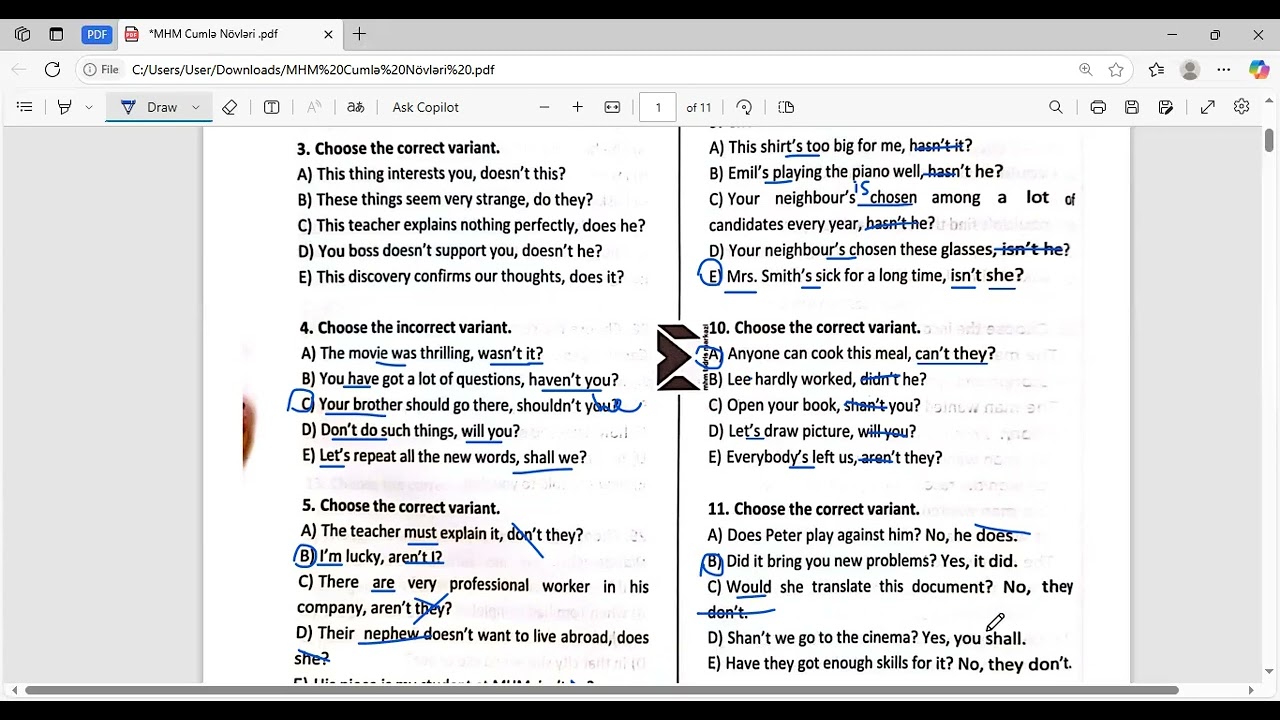Click the vertical scrollbar thumb
The image size is (1280, 720).
click(1269, 141)
